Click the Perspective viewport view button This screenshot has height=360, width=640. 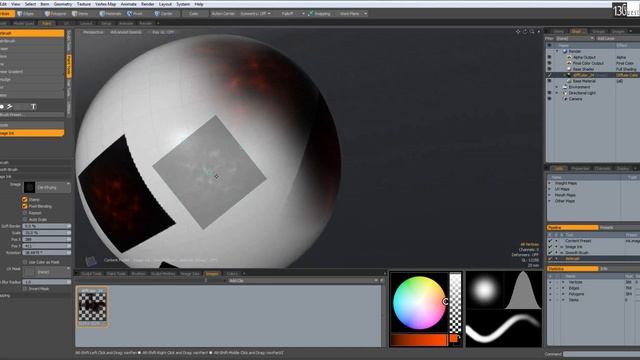[x=93, y=32]
